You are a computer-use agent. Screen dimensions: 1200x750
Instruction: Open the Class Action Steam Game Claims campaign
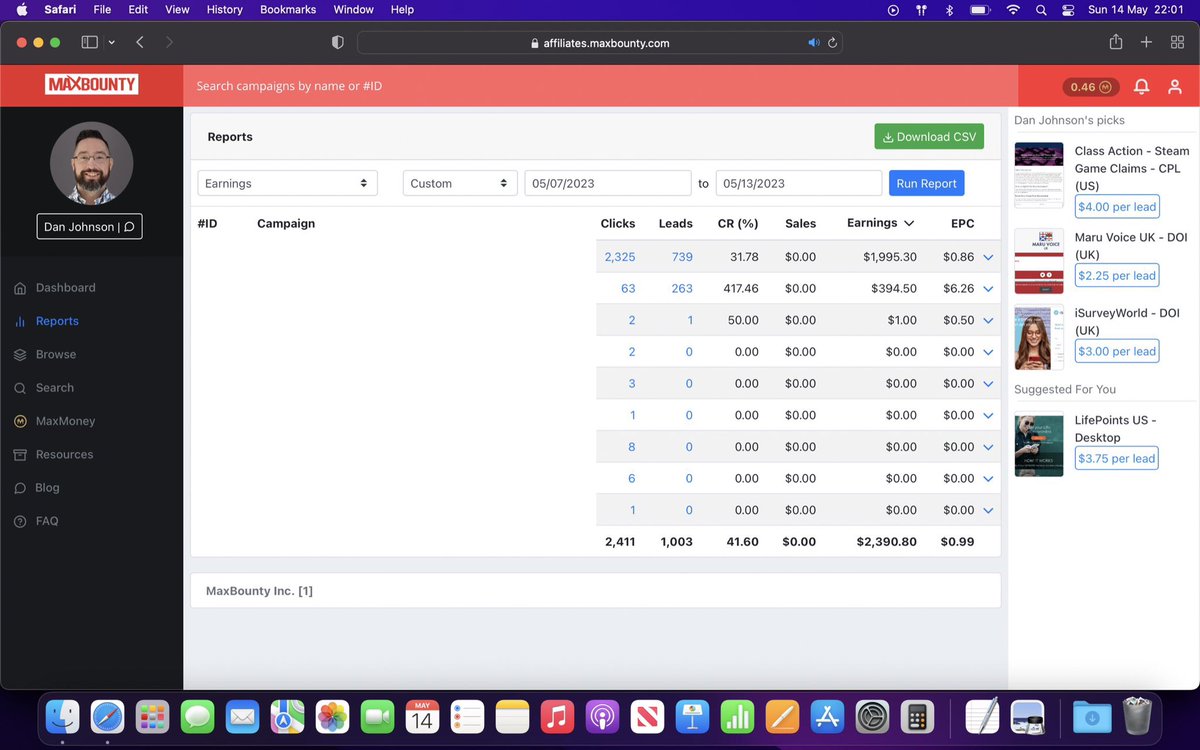[1132, 168]
